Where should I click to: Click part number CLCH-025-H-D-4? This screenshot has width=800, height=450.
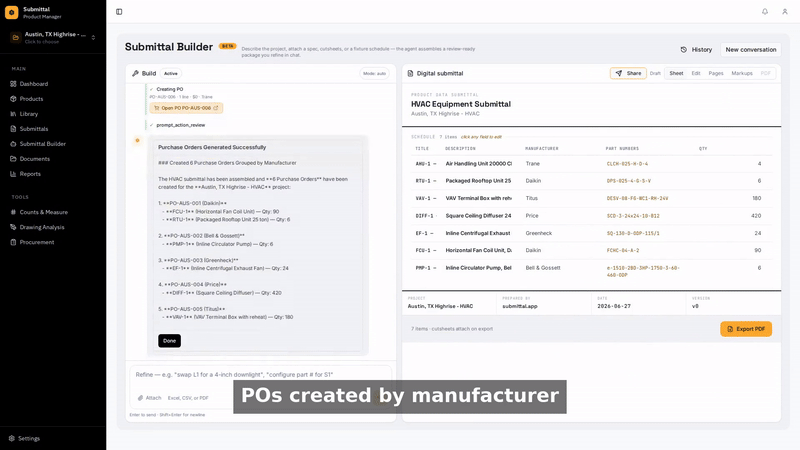(627, 164)
